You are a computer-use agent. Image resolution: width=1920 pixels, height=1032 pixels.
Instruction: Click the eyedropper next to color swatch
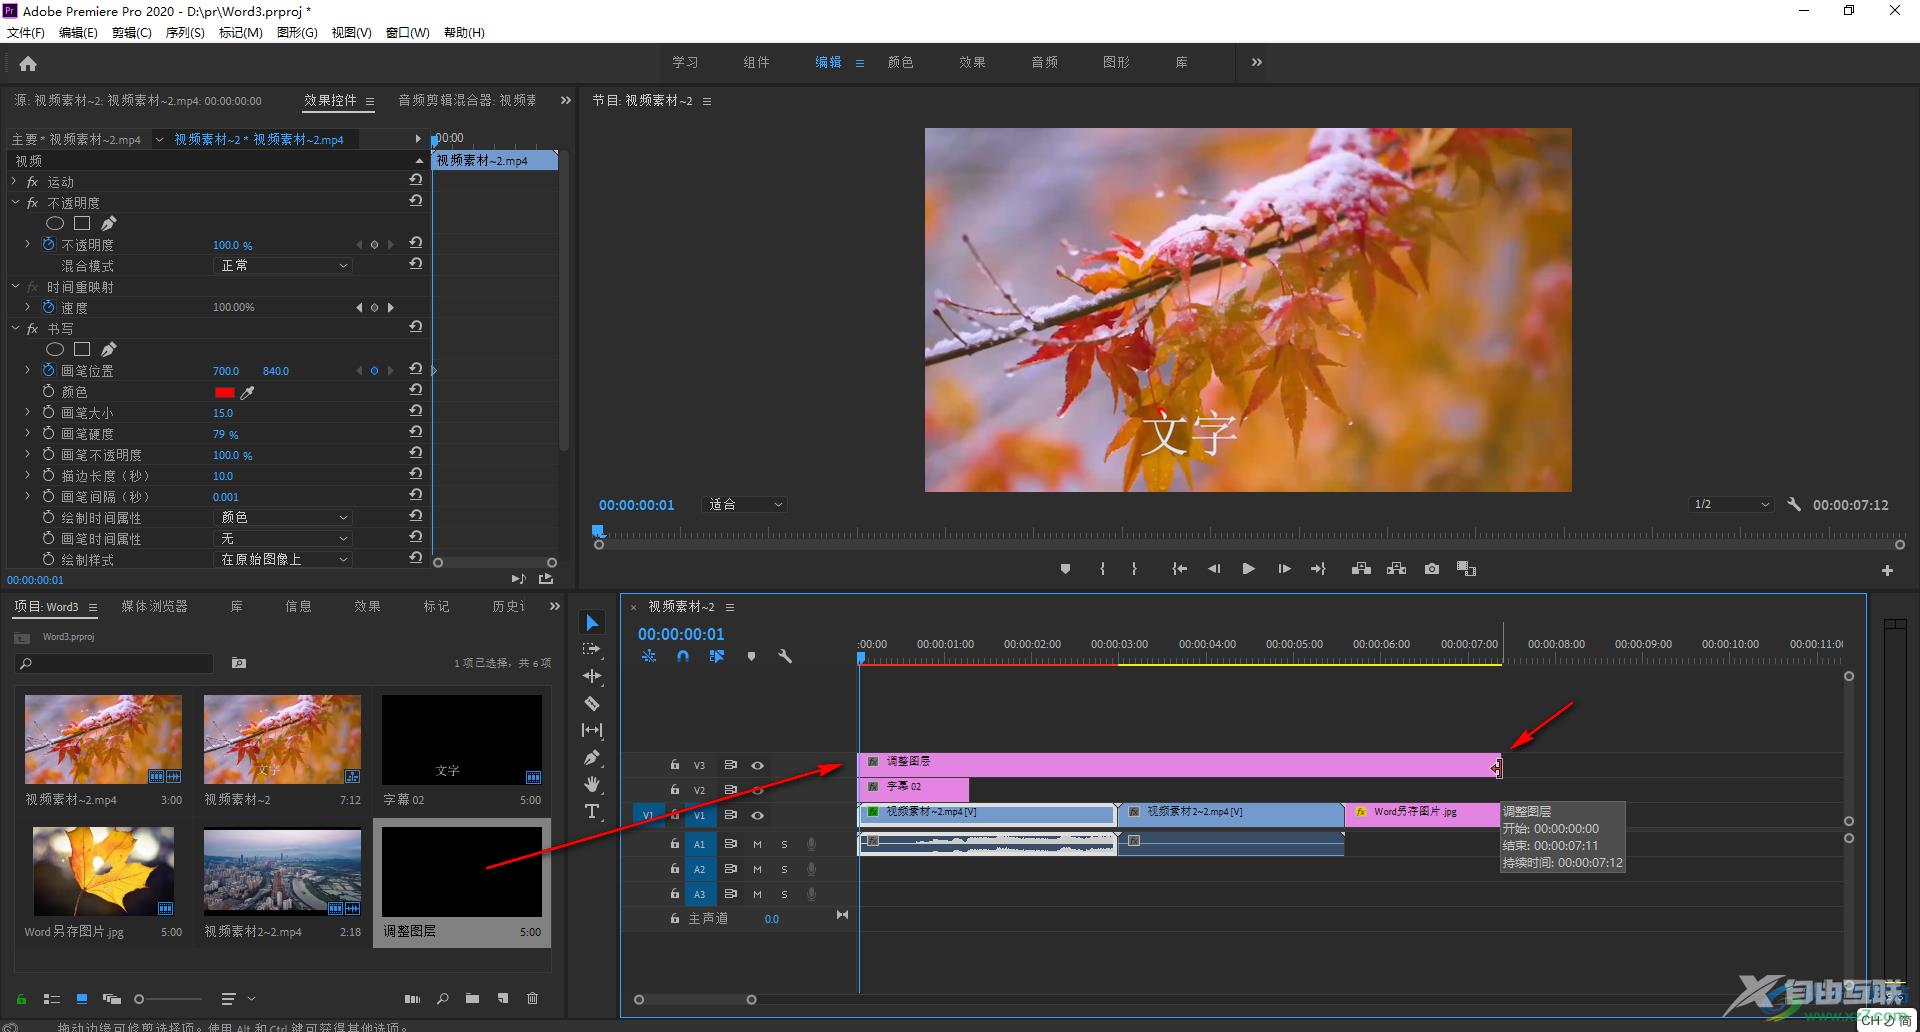247,392
